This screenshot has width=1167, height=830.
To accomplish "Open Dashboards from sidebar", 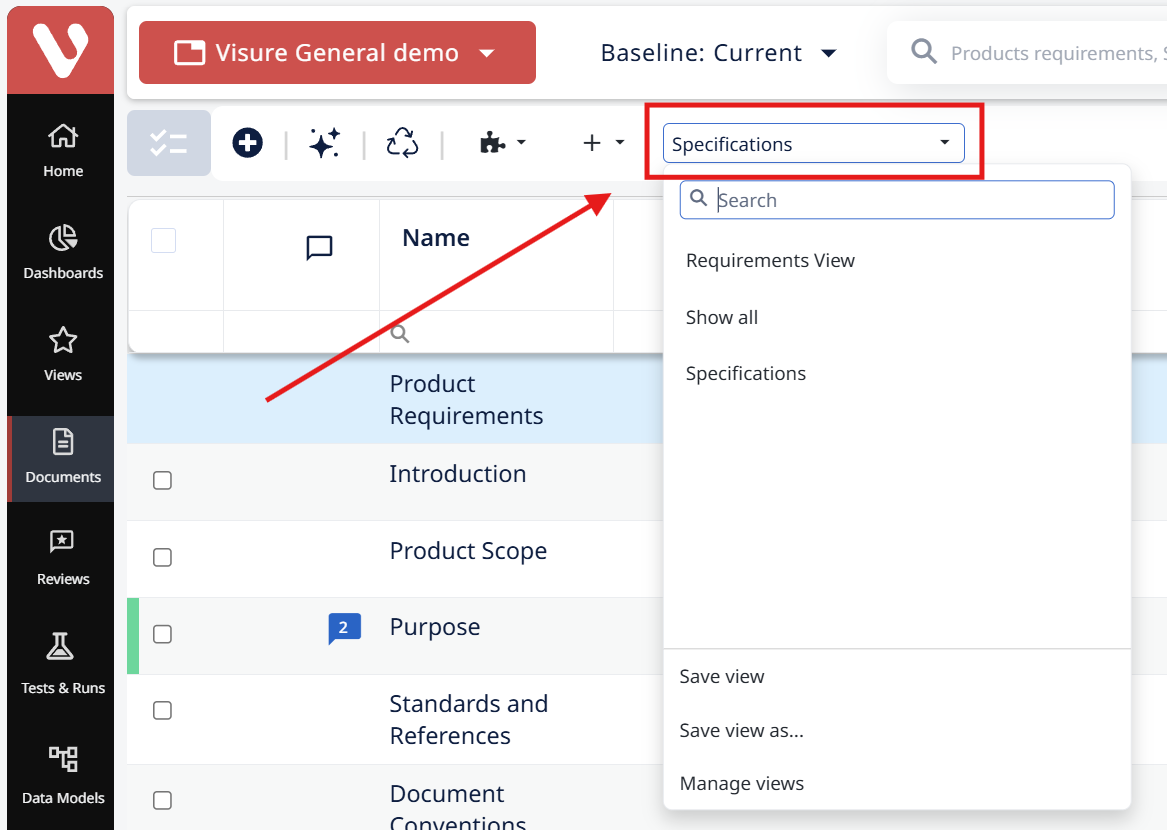I will (63, 253).
